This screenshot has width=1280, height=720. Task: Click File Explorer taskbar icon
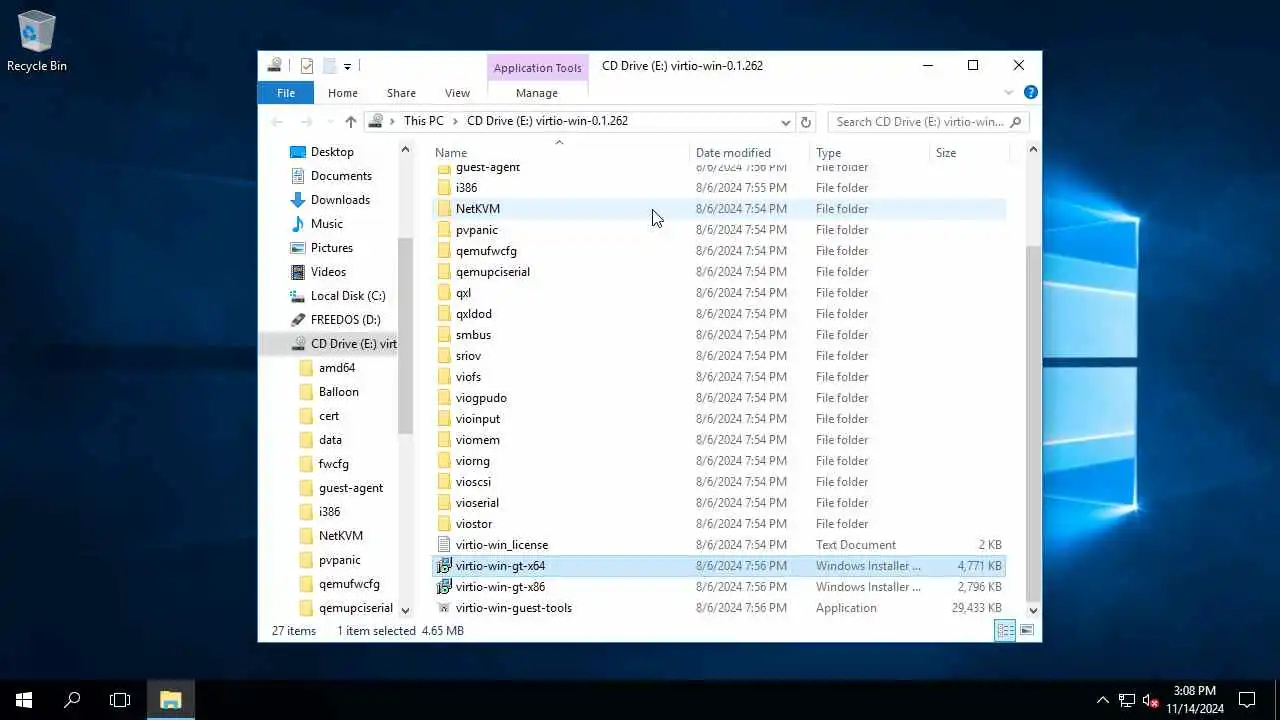[170, 700]
